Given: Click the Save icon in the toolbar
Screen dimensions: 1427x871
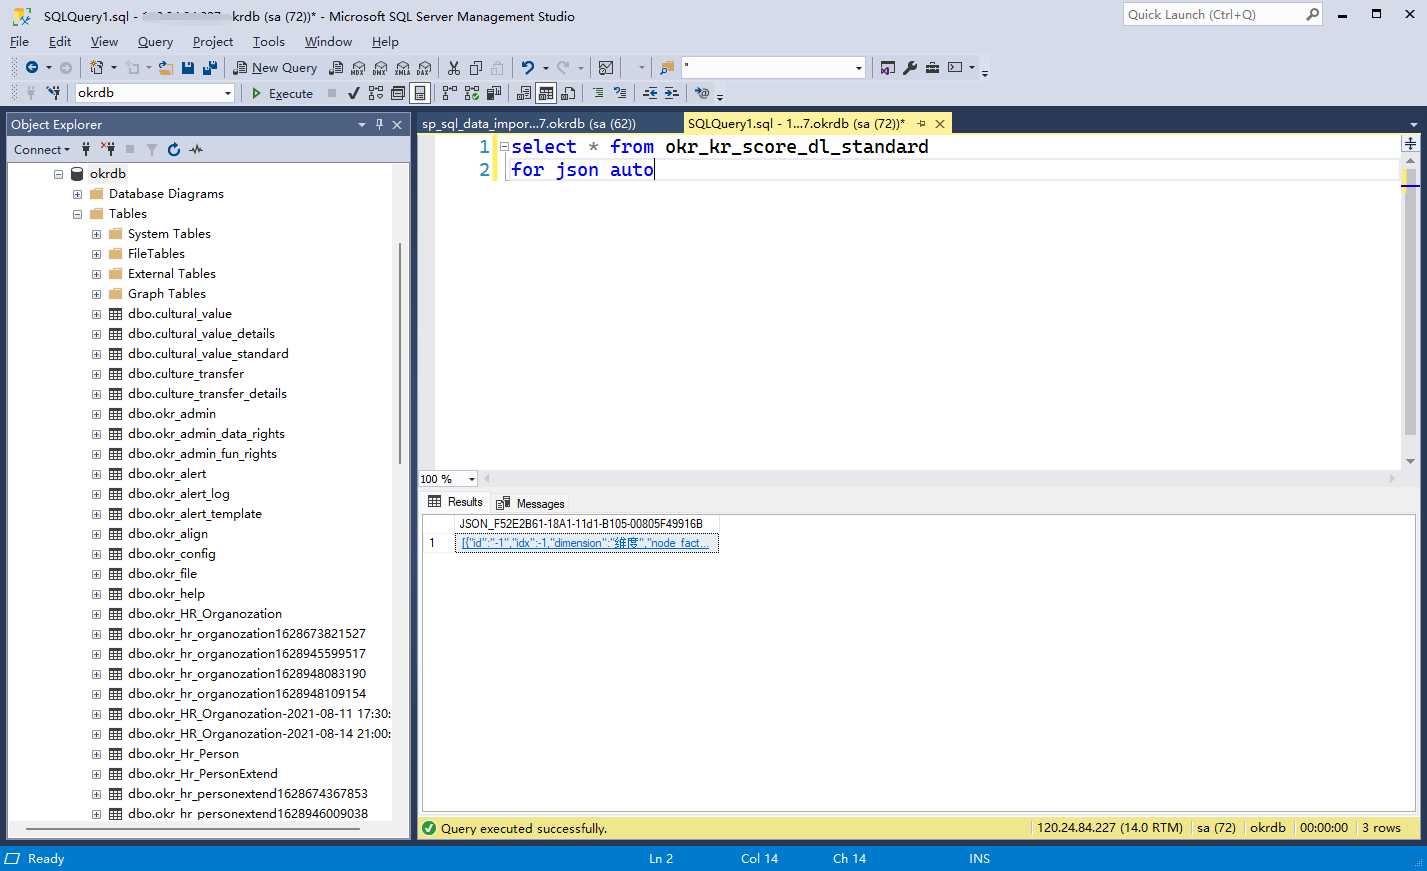Looking at the screenshot, I should (190, 67).
